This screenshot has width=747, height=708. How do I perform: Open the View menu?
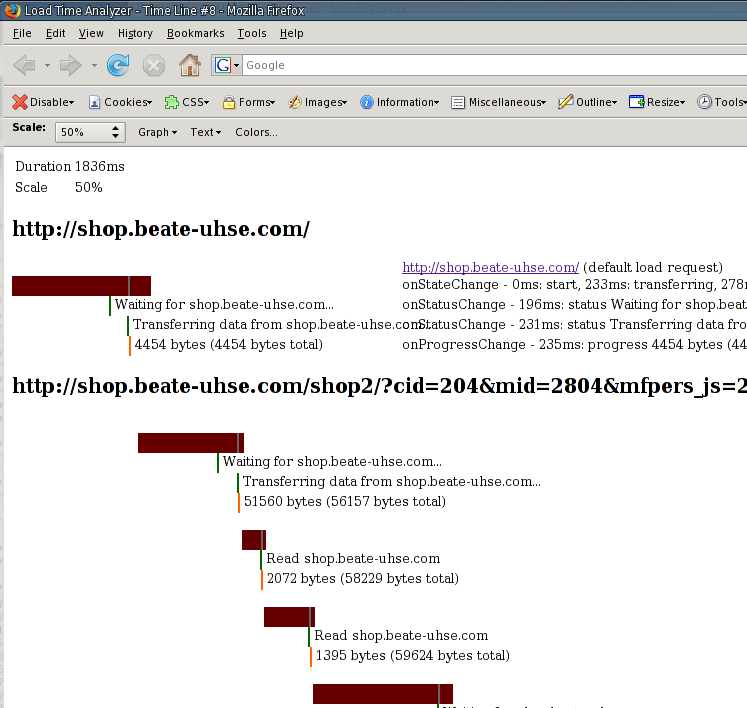(91, 33)
